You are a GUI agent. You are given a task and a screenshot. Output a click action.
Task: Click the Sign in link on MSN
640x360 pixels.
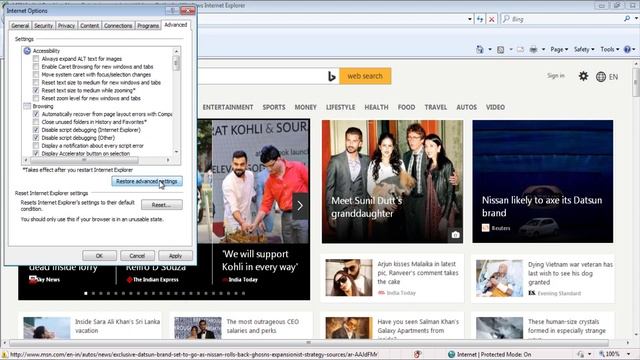pos(556,76)
